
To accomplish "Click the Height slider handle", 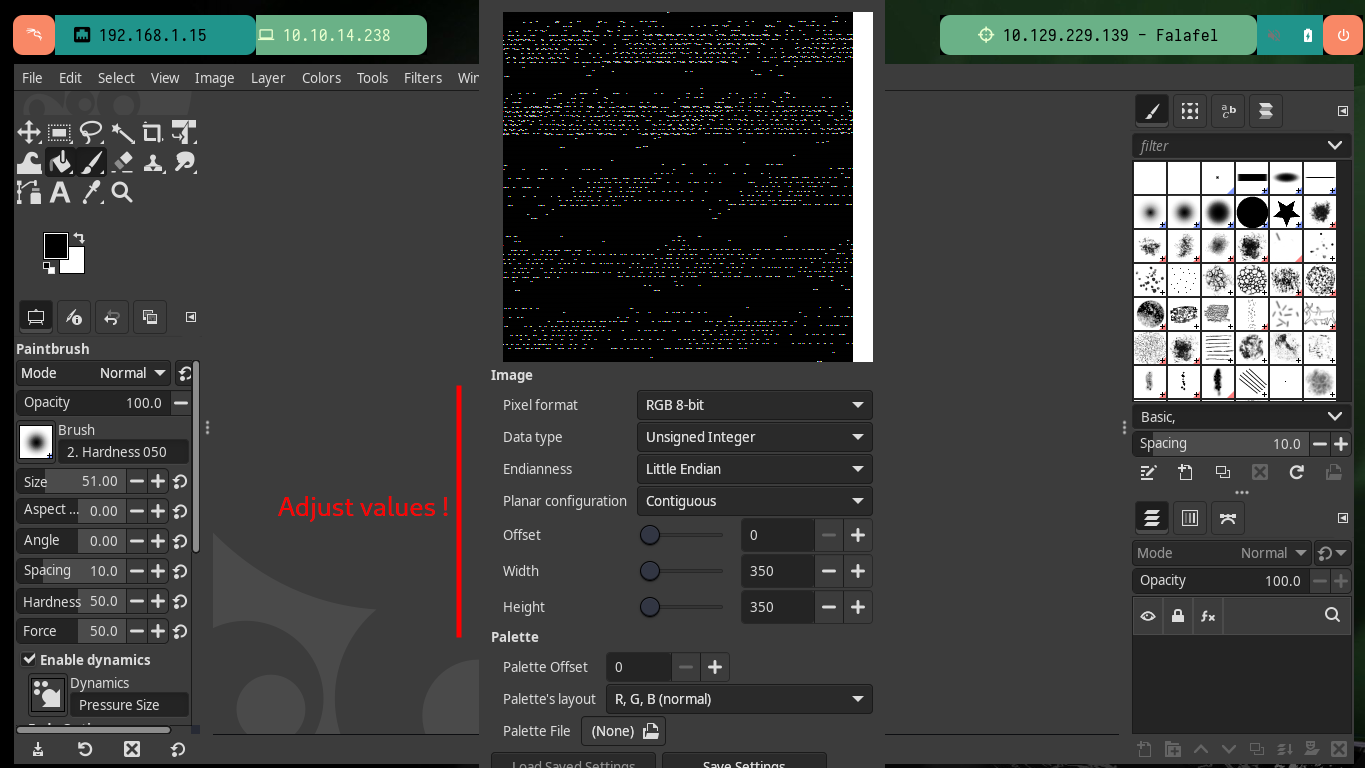I will [650, 607].
